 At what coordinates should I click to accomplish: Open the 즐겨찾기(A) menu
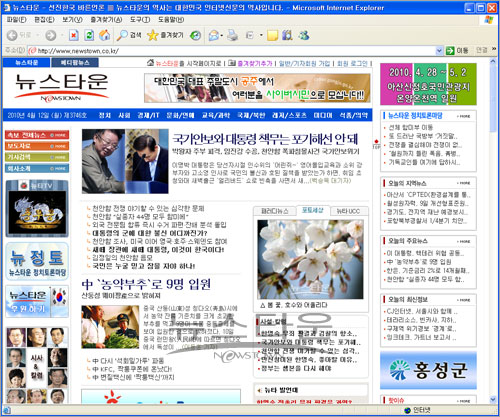tap(106, 20)
